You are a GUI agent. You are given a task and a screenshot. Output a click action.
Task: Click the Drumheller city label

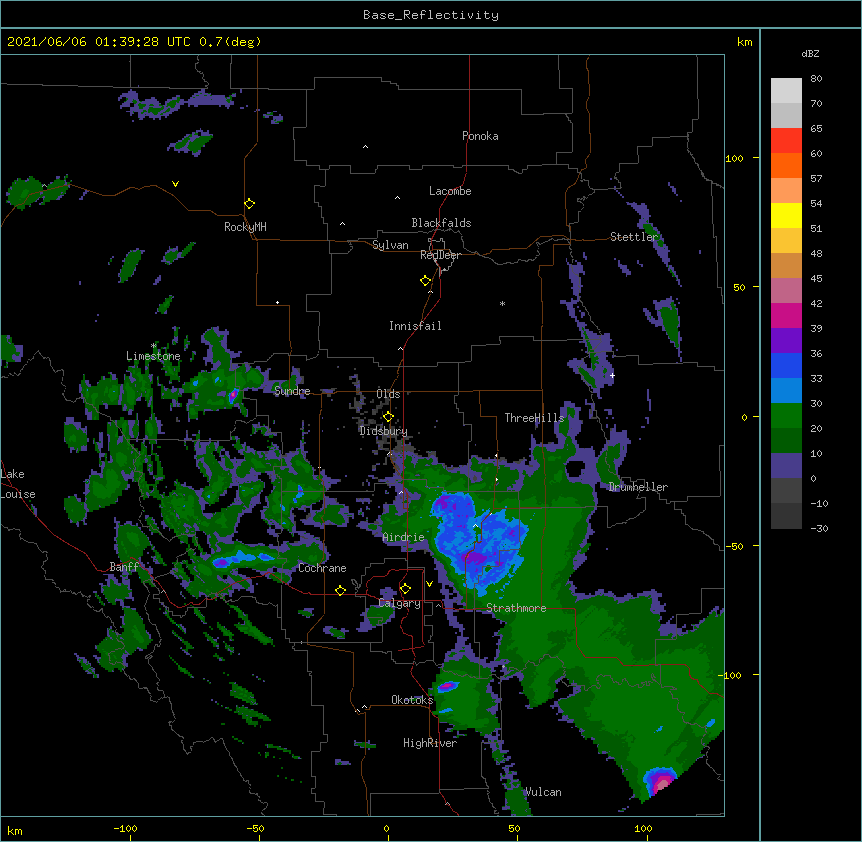(x=638, y=487)
